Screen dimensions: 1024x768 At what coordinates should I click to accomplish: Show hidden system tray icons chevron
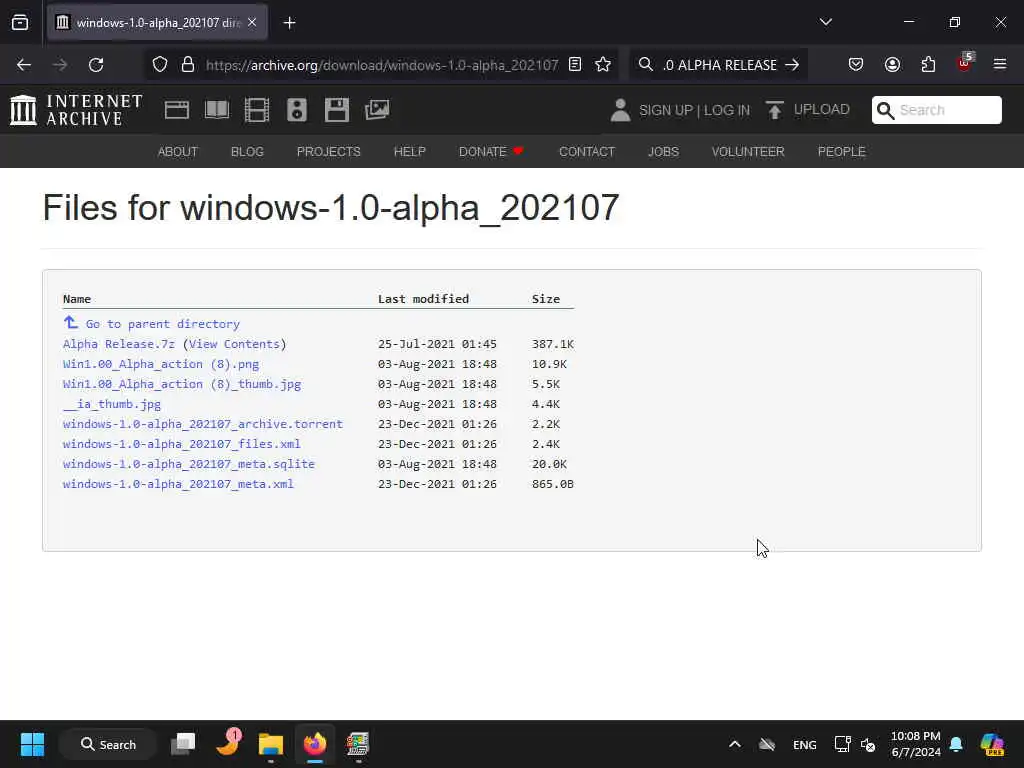click(x=735, y=744)
